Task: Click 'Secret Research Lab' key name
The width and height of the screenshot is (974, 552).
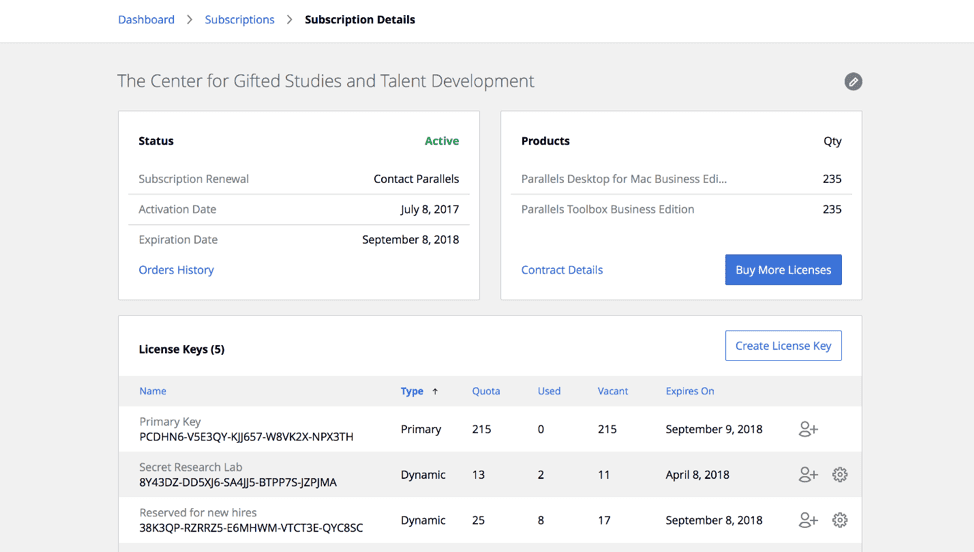Action: pos(191,467)
